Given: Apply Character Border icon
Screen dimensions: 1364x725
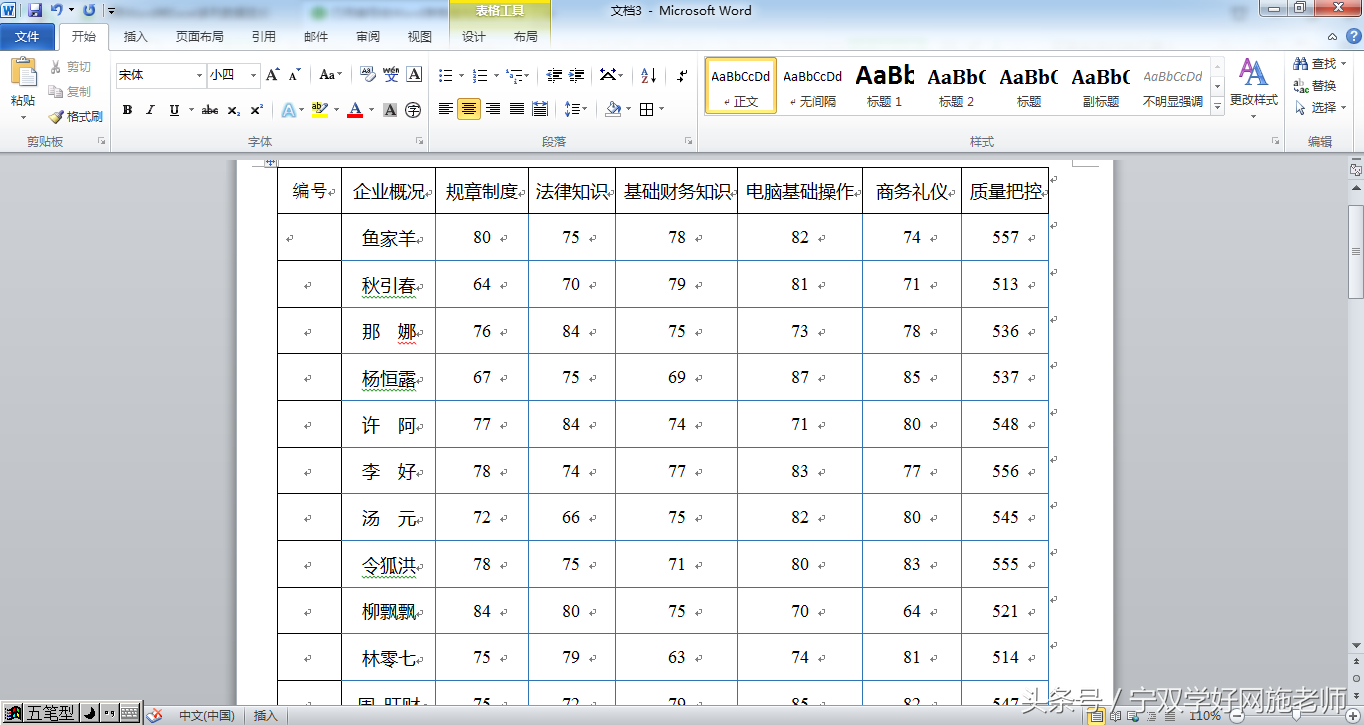Looking at the screenshot, I should tap(414, 75).
